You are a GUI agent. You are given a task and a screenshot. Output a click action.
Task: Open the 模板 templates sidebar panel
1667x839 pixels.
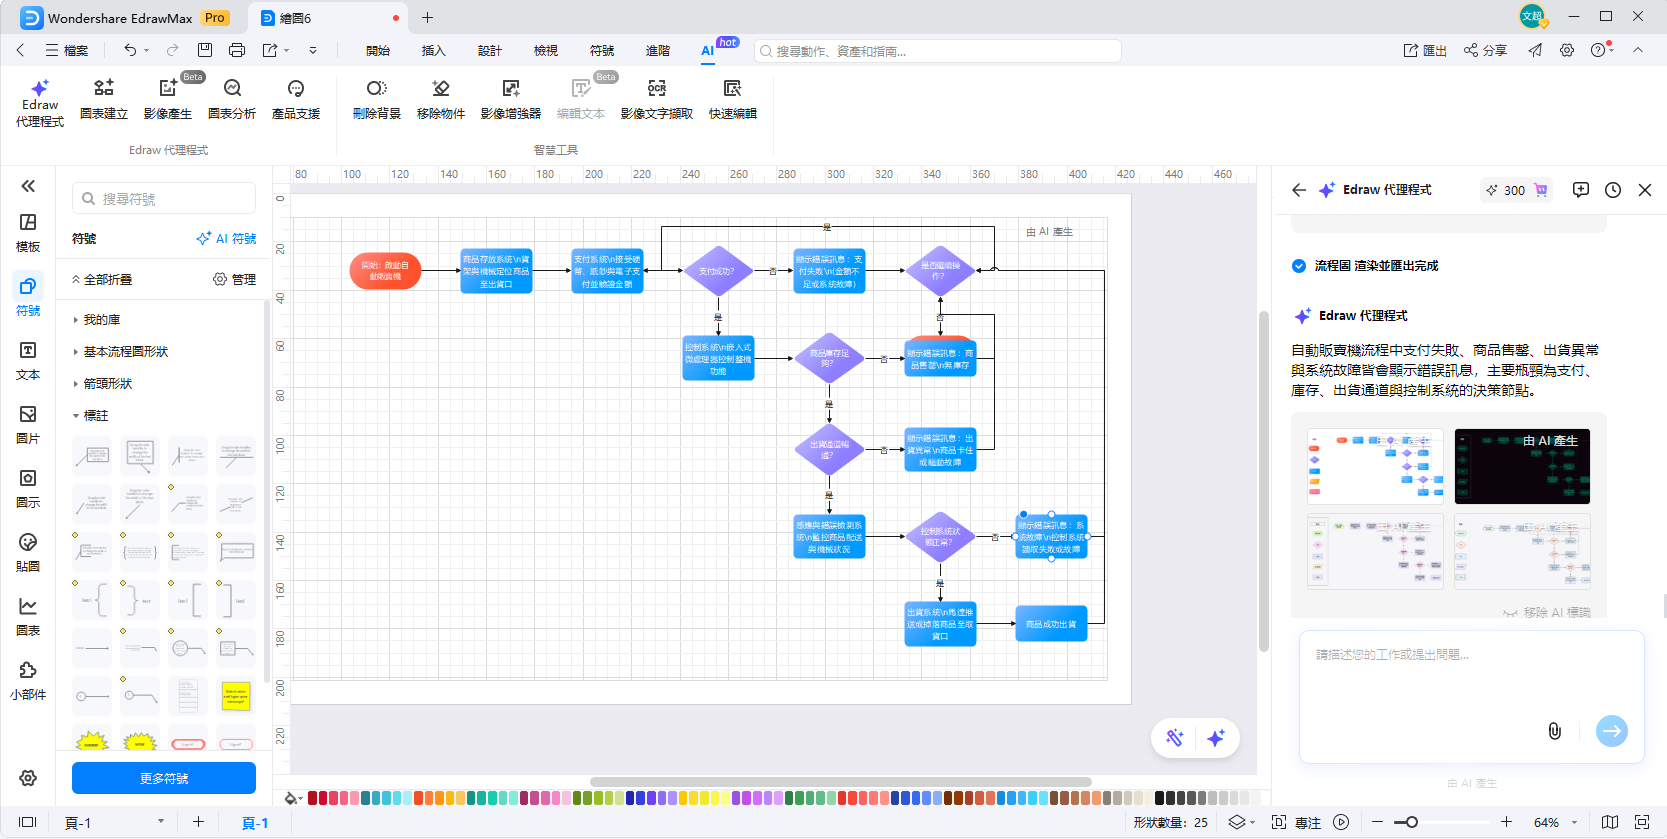coord(28,232)
